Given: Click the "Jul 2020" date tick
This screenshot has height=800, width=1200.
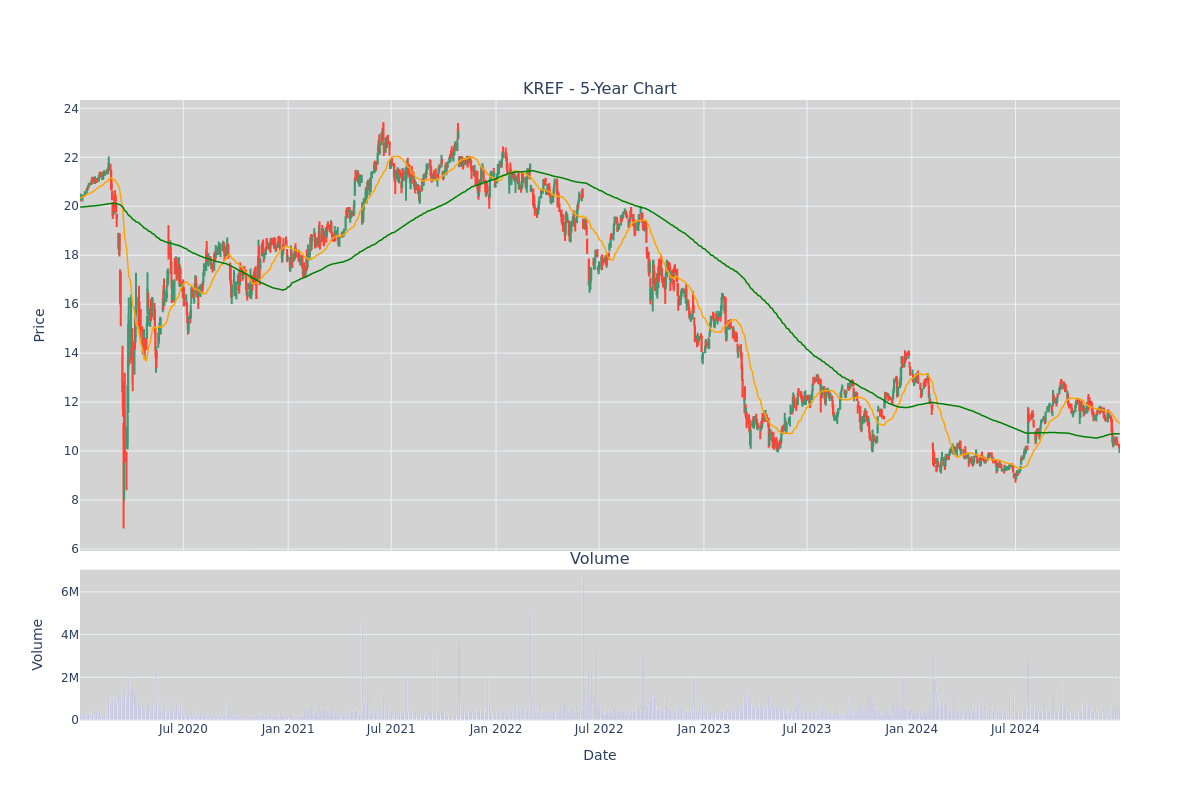Looking at the screenshot, I should (x=183, y=729).
